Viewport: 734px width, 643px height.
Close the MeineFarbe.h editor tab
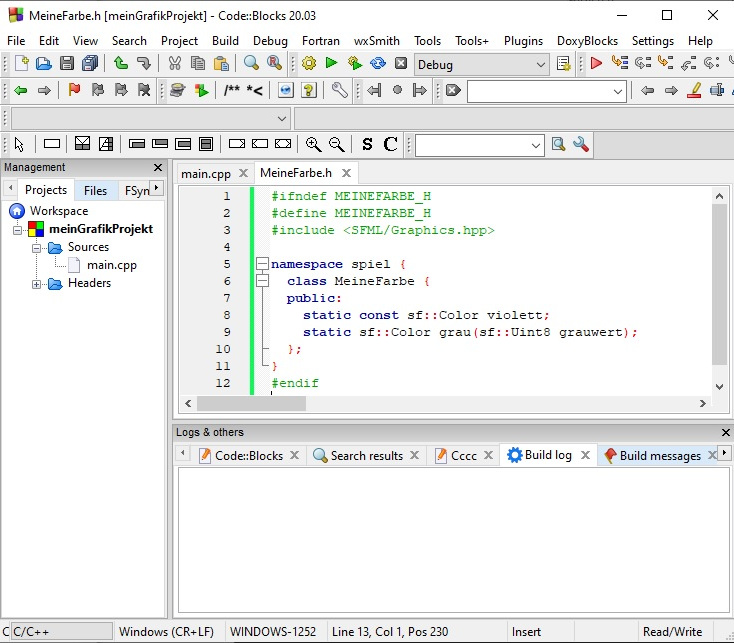tap(345, 174)
